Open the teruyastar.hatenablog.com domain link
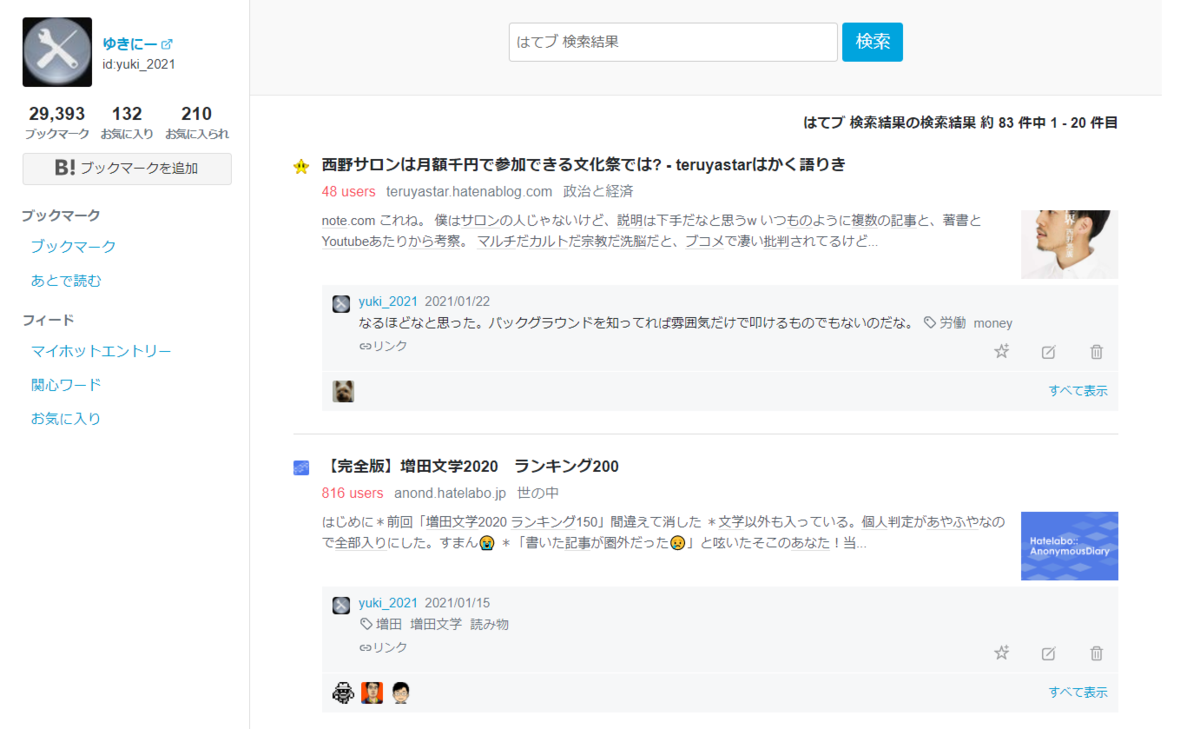 click(469, 191)
